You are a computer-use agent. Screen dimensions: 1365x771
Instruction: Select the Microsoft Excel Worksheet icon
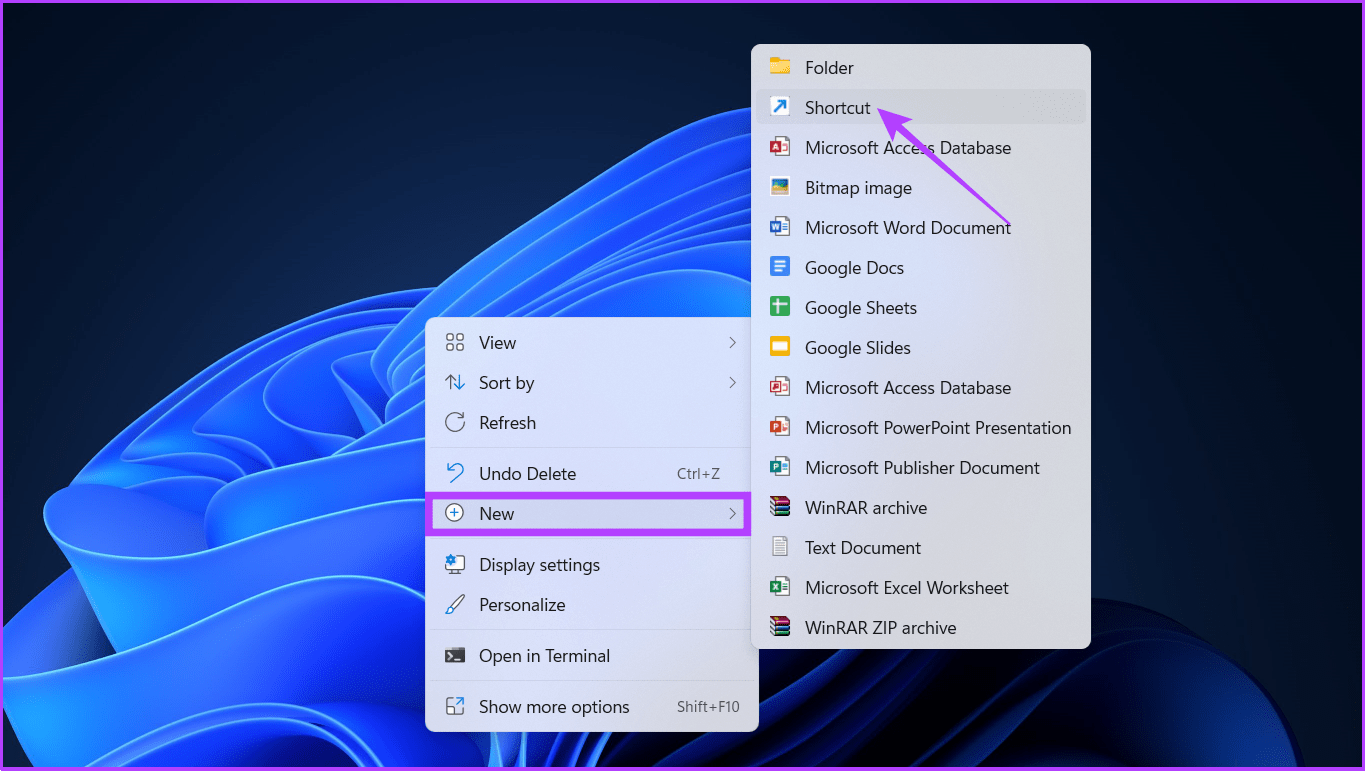click(x=779, y=587)
